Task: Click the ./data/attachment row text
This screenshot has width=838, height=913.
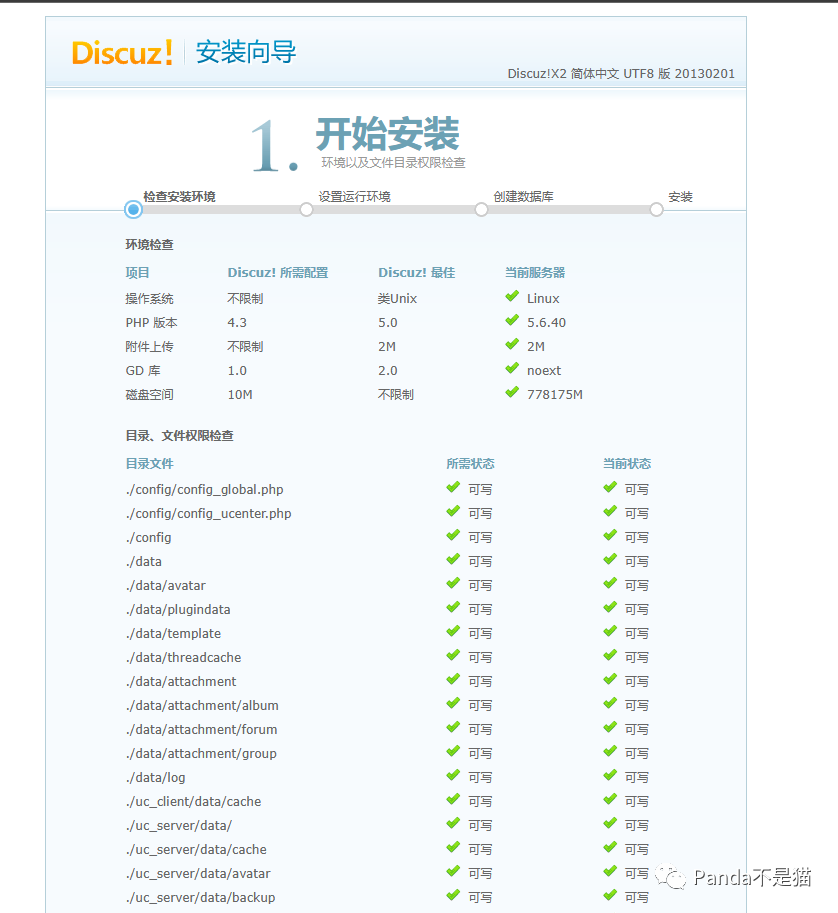Action: [181, 681]
